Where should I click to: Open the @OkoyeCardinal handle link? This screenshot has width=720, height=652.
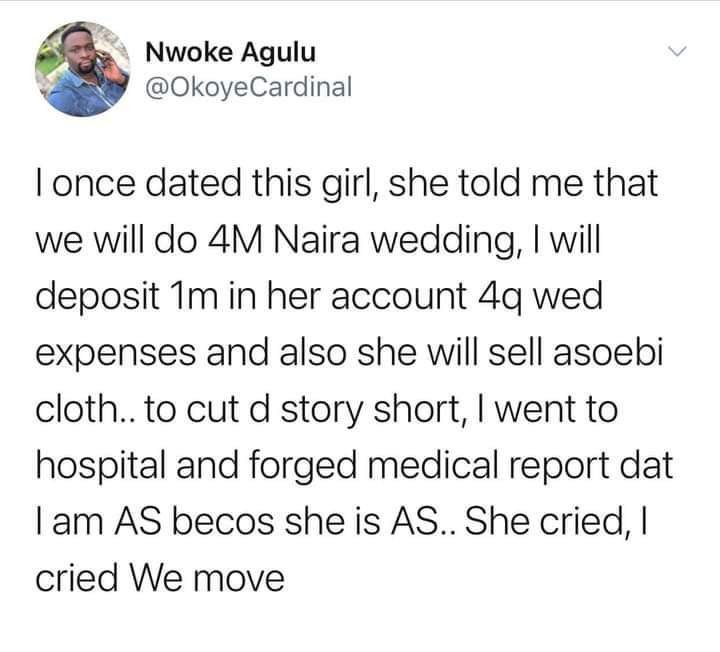click(248, 87)
